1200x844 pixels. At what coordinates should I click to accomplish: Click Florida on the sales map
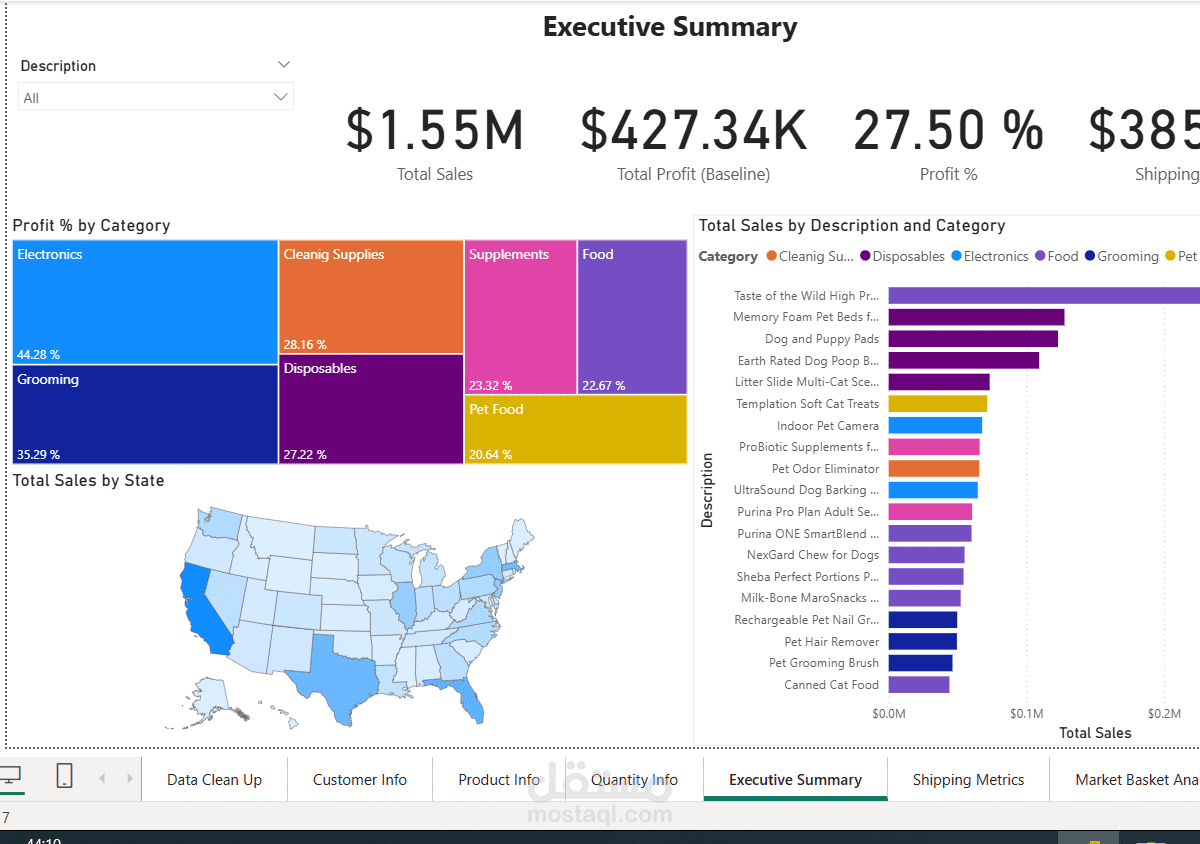pos(463,697)
